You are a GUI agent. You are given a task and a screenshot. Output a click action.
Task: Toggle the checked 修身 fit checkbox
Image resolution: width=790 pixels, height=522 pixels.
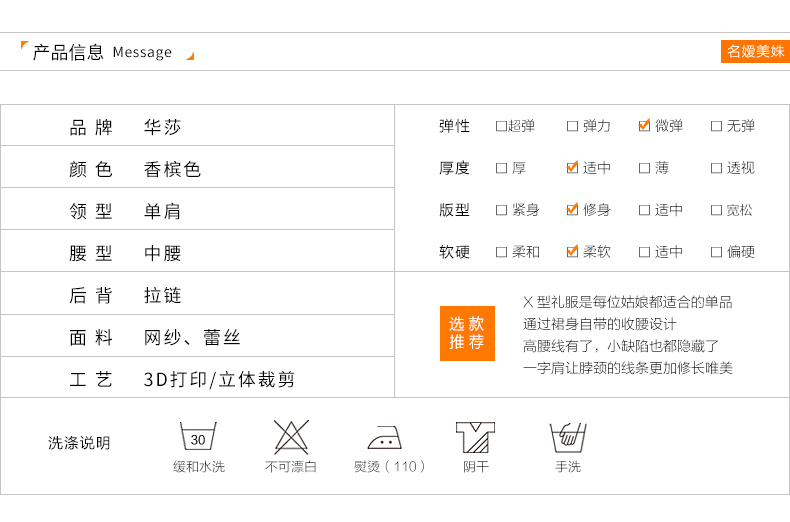572,210
